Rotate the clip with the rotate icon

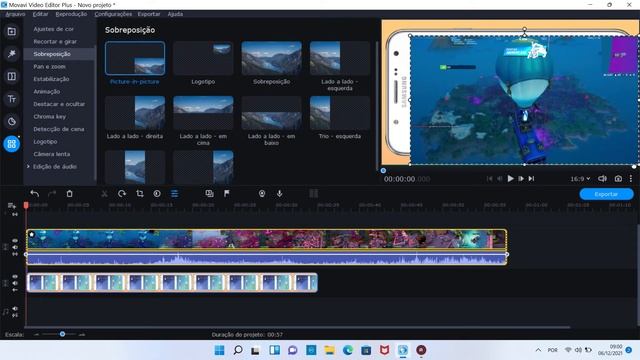(122, 193)
